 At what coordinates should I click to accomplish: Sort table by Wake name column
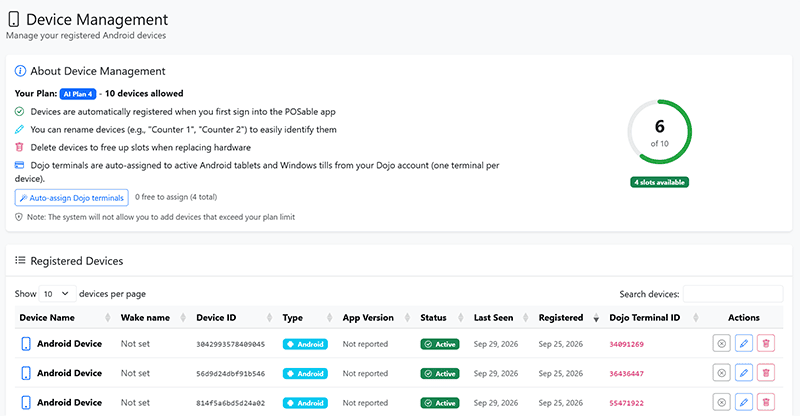[153, 317]
